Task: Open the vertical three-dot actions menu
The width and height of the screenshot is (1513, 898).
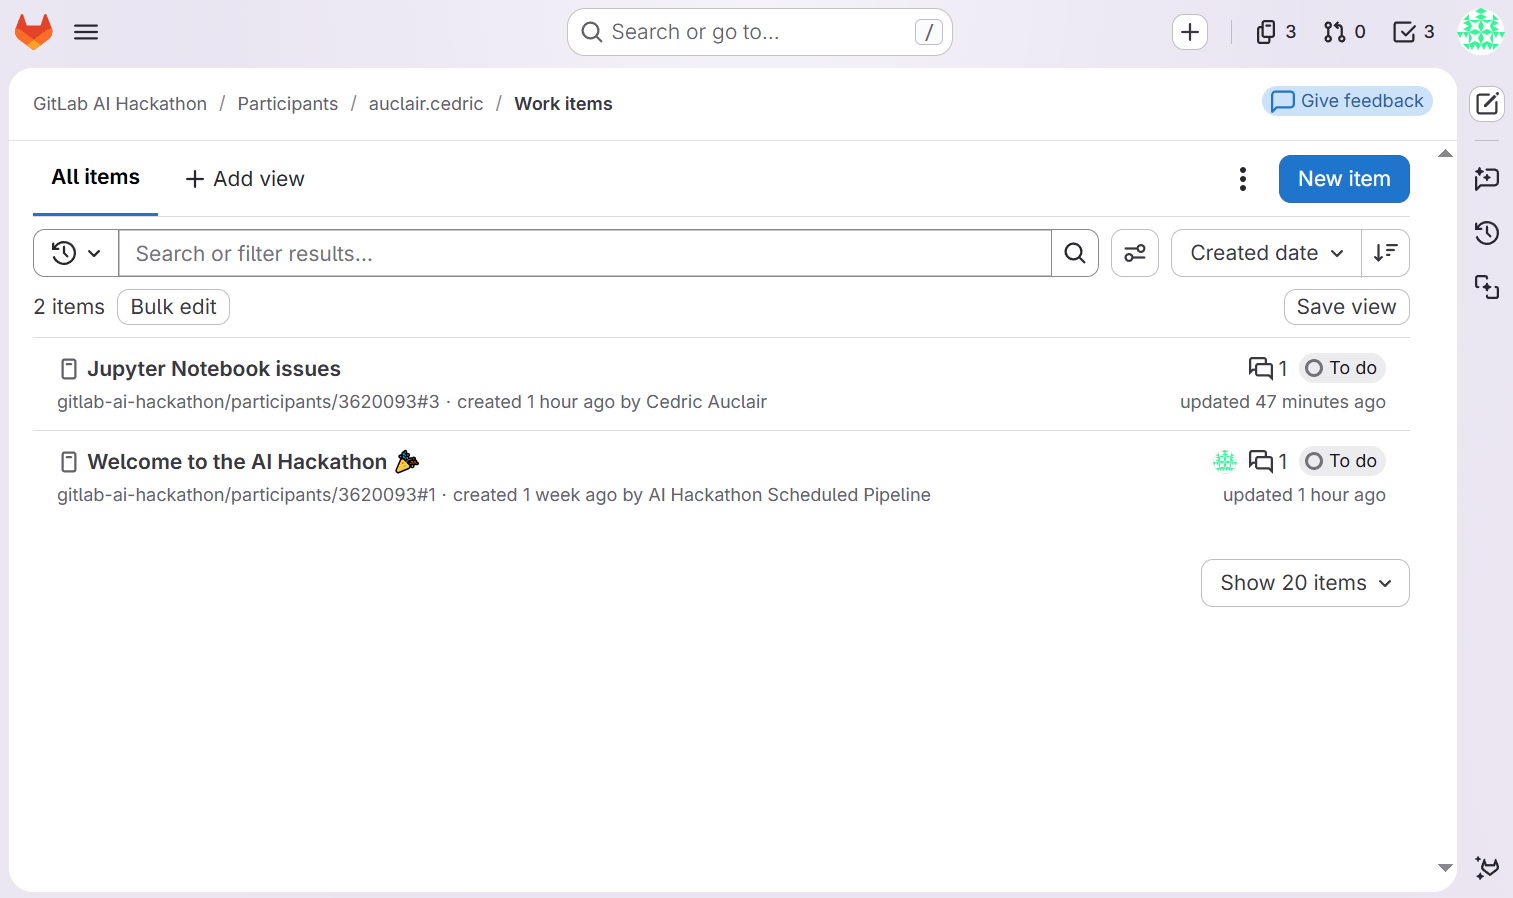Action: point(1243,179)
